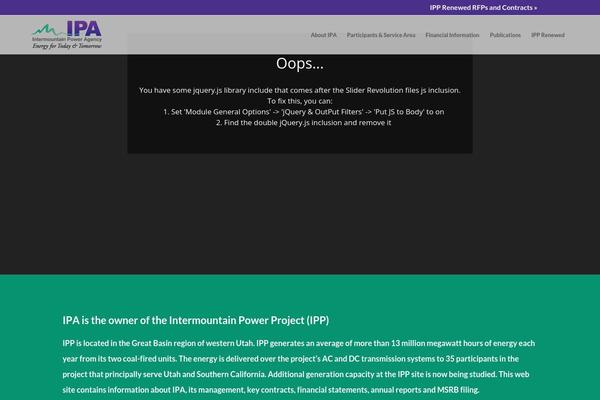
Task: Open the About IPA menu
Action: tap(324, 35)
